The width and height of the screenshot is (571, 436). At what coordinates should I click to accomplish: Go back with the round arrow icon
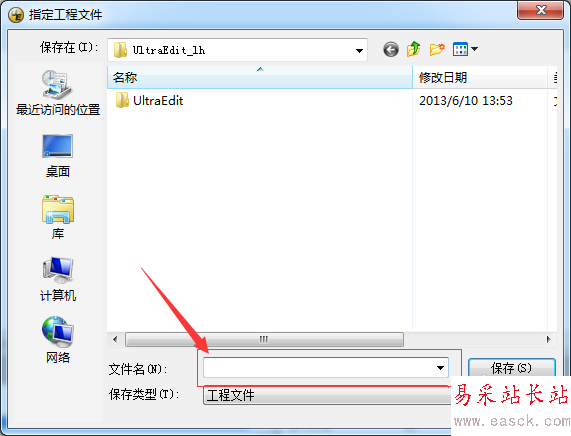click(391, 49)
